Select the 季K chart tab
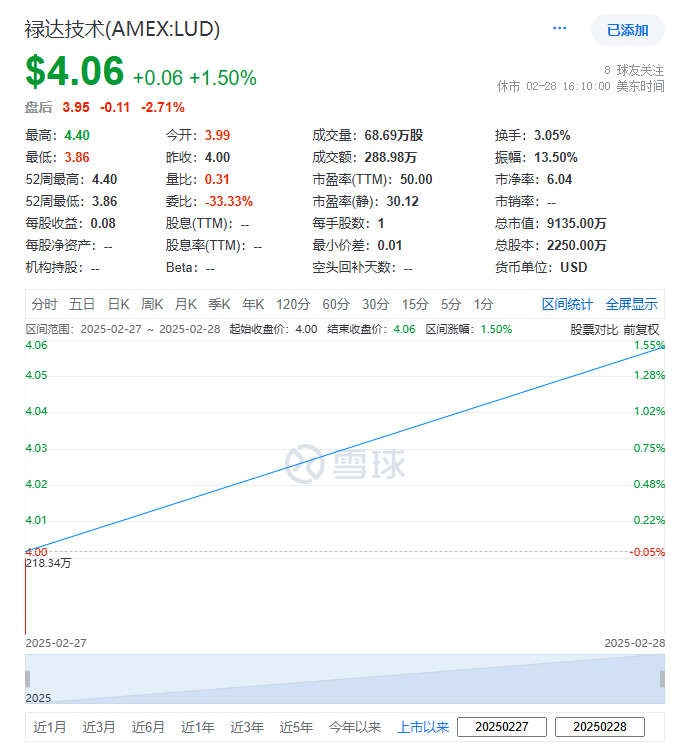Screen dimensions: 689x751 [219, 304]
